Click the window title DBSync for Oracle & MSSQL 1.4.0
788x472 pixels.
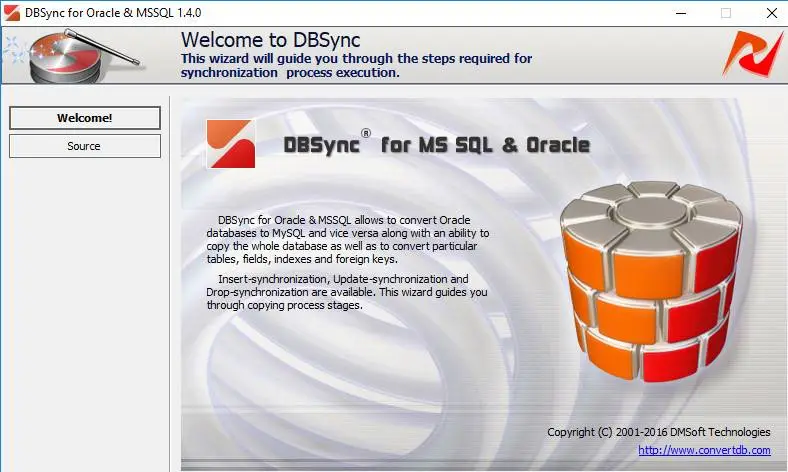113,13
